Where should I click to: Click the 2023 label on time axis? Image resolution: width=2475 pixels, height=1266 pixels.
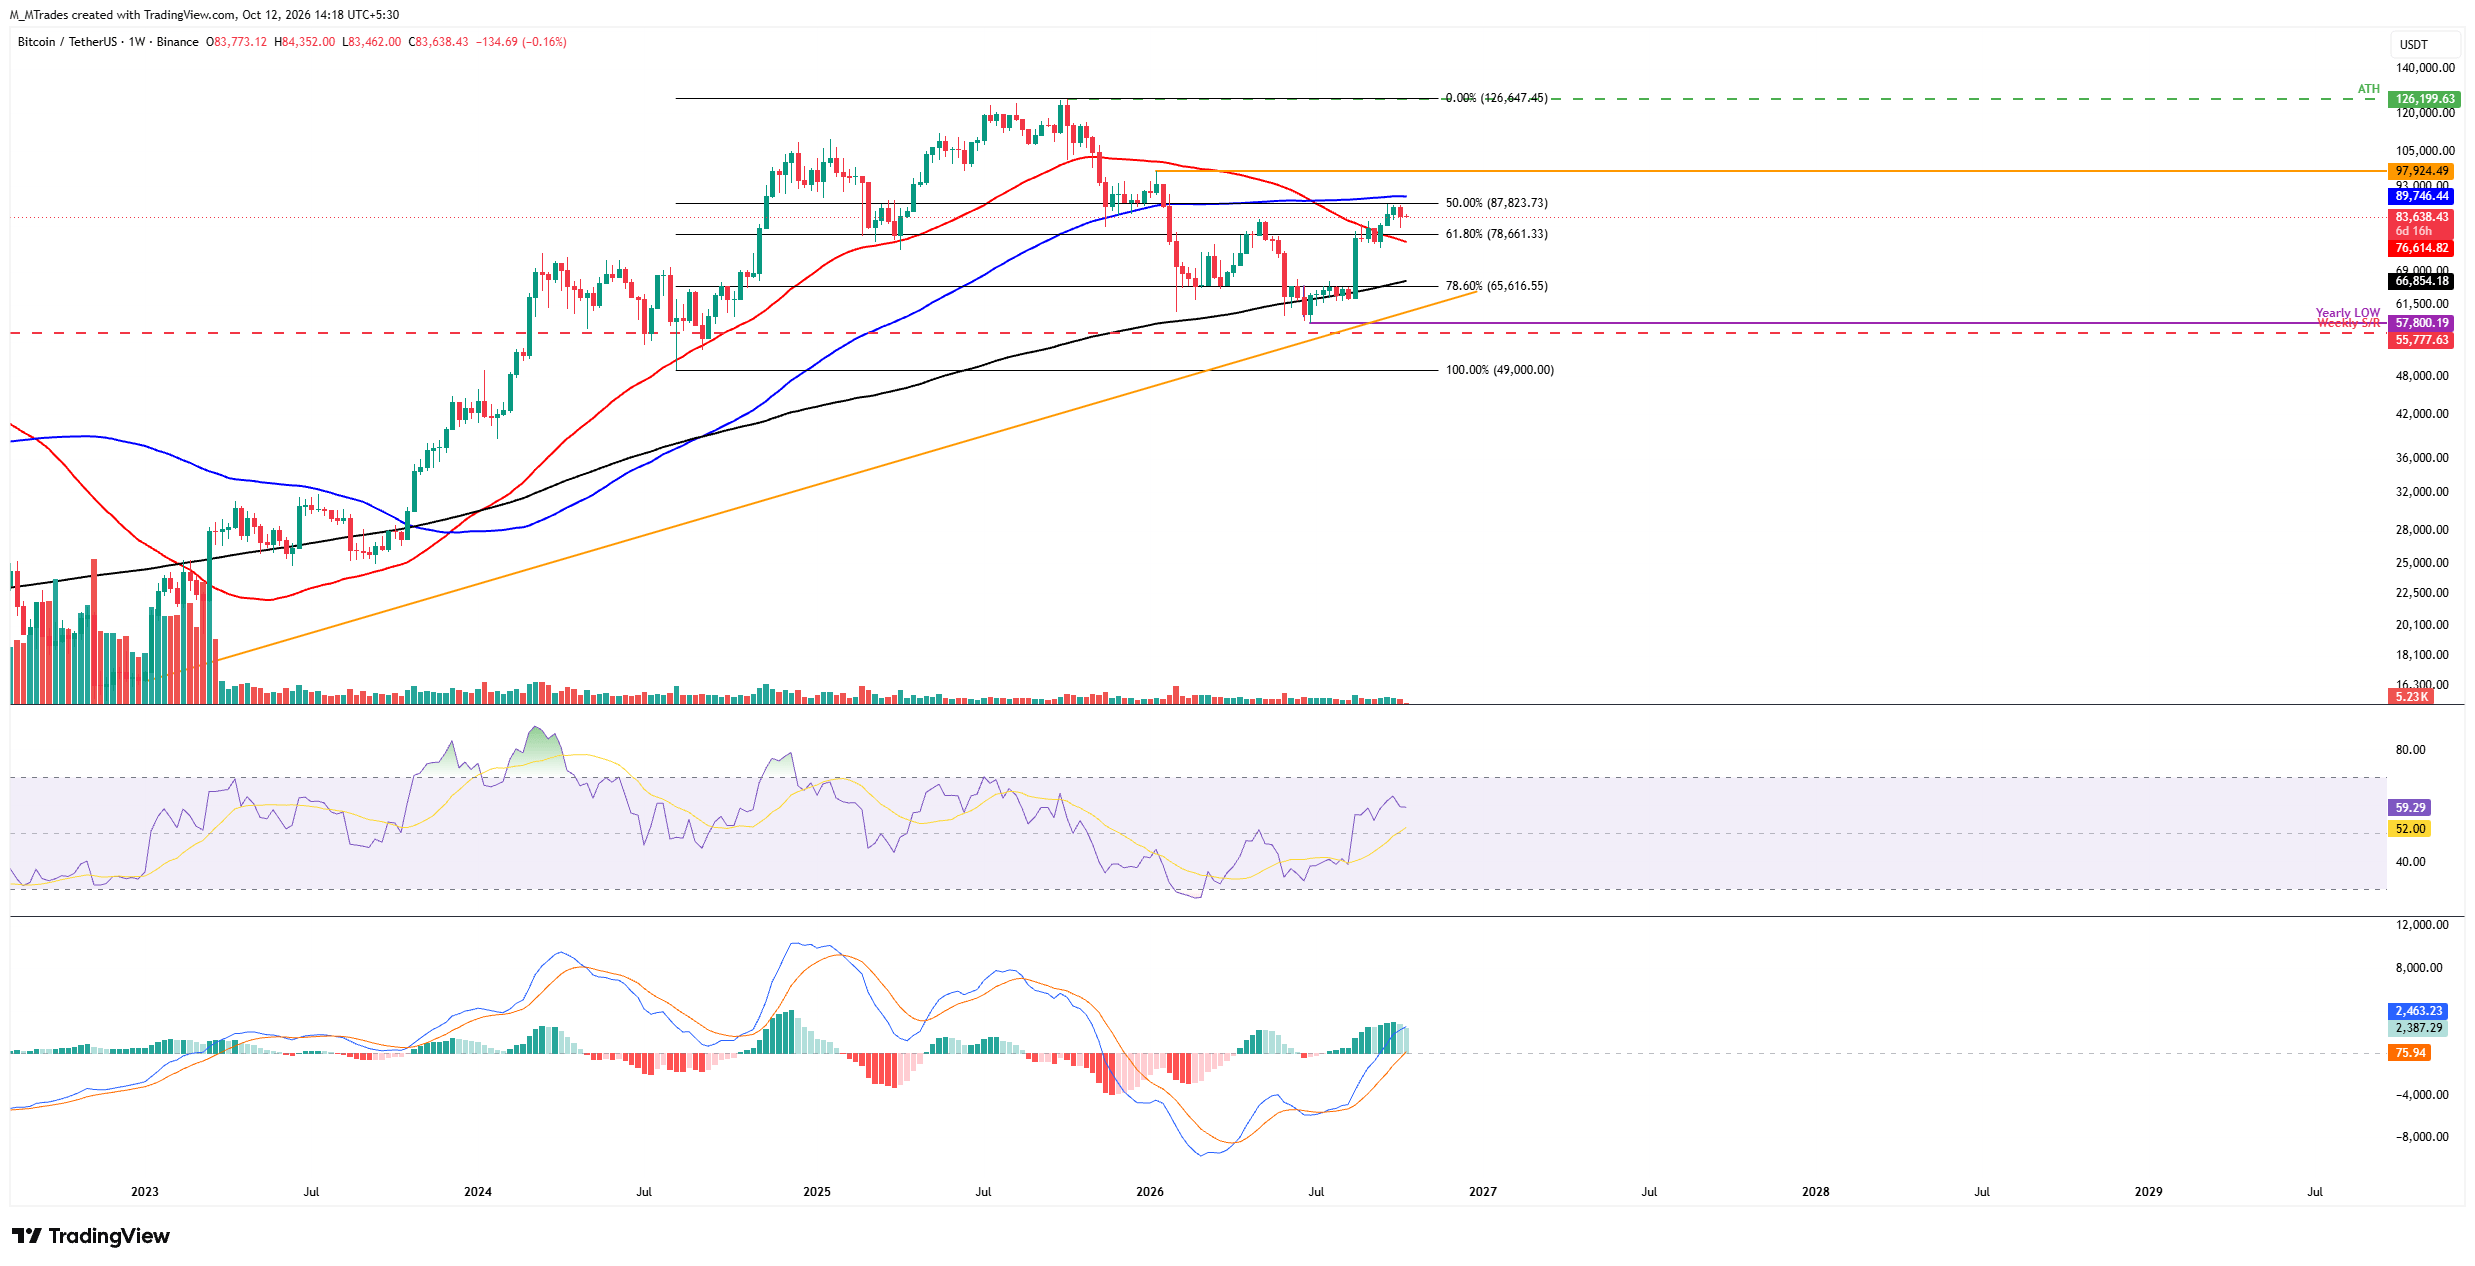coord(145,1192)
